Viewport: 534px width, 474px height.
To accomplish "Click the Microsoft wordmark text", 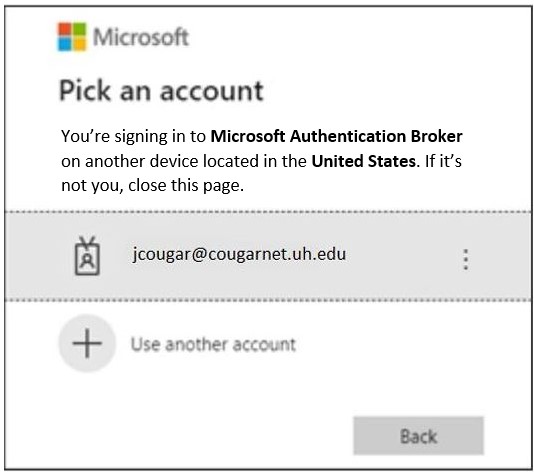I will [141, 37].
